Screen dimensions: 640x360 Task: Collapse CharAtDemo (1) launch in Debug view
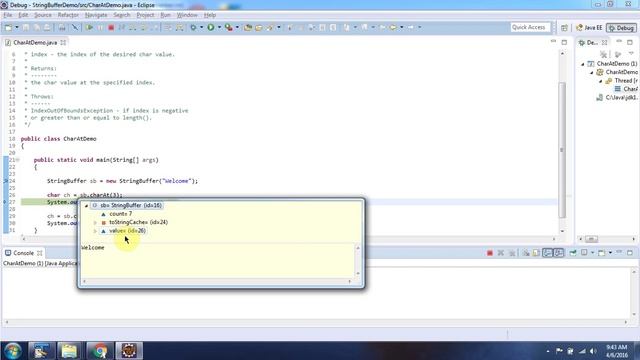pos(583,64)
